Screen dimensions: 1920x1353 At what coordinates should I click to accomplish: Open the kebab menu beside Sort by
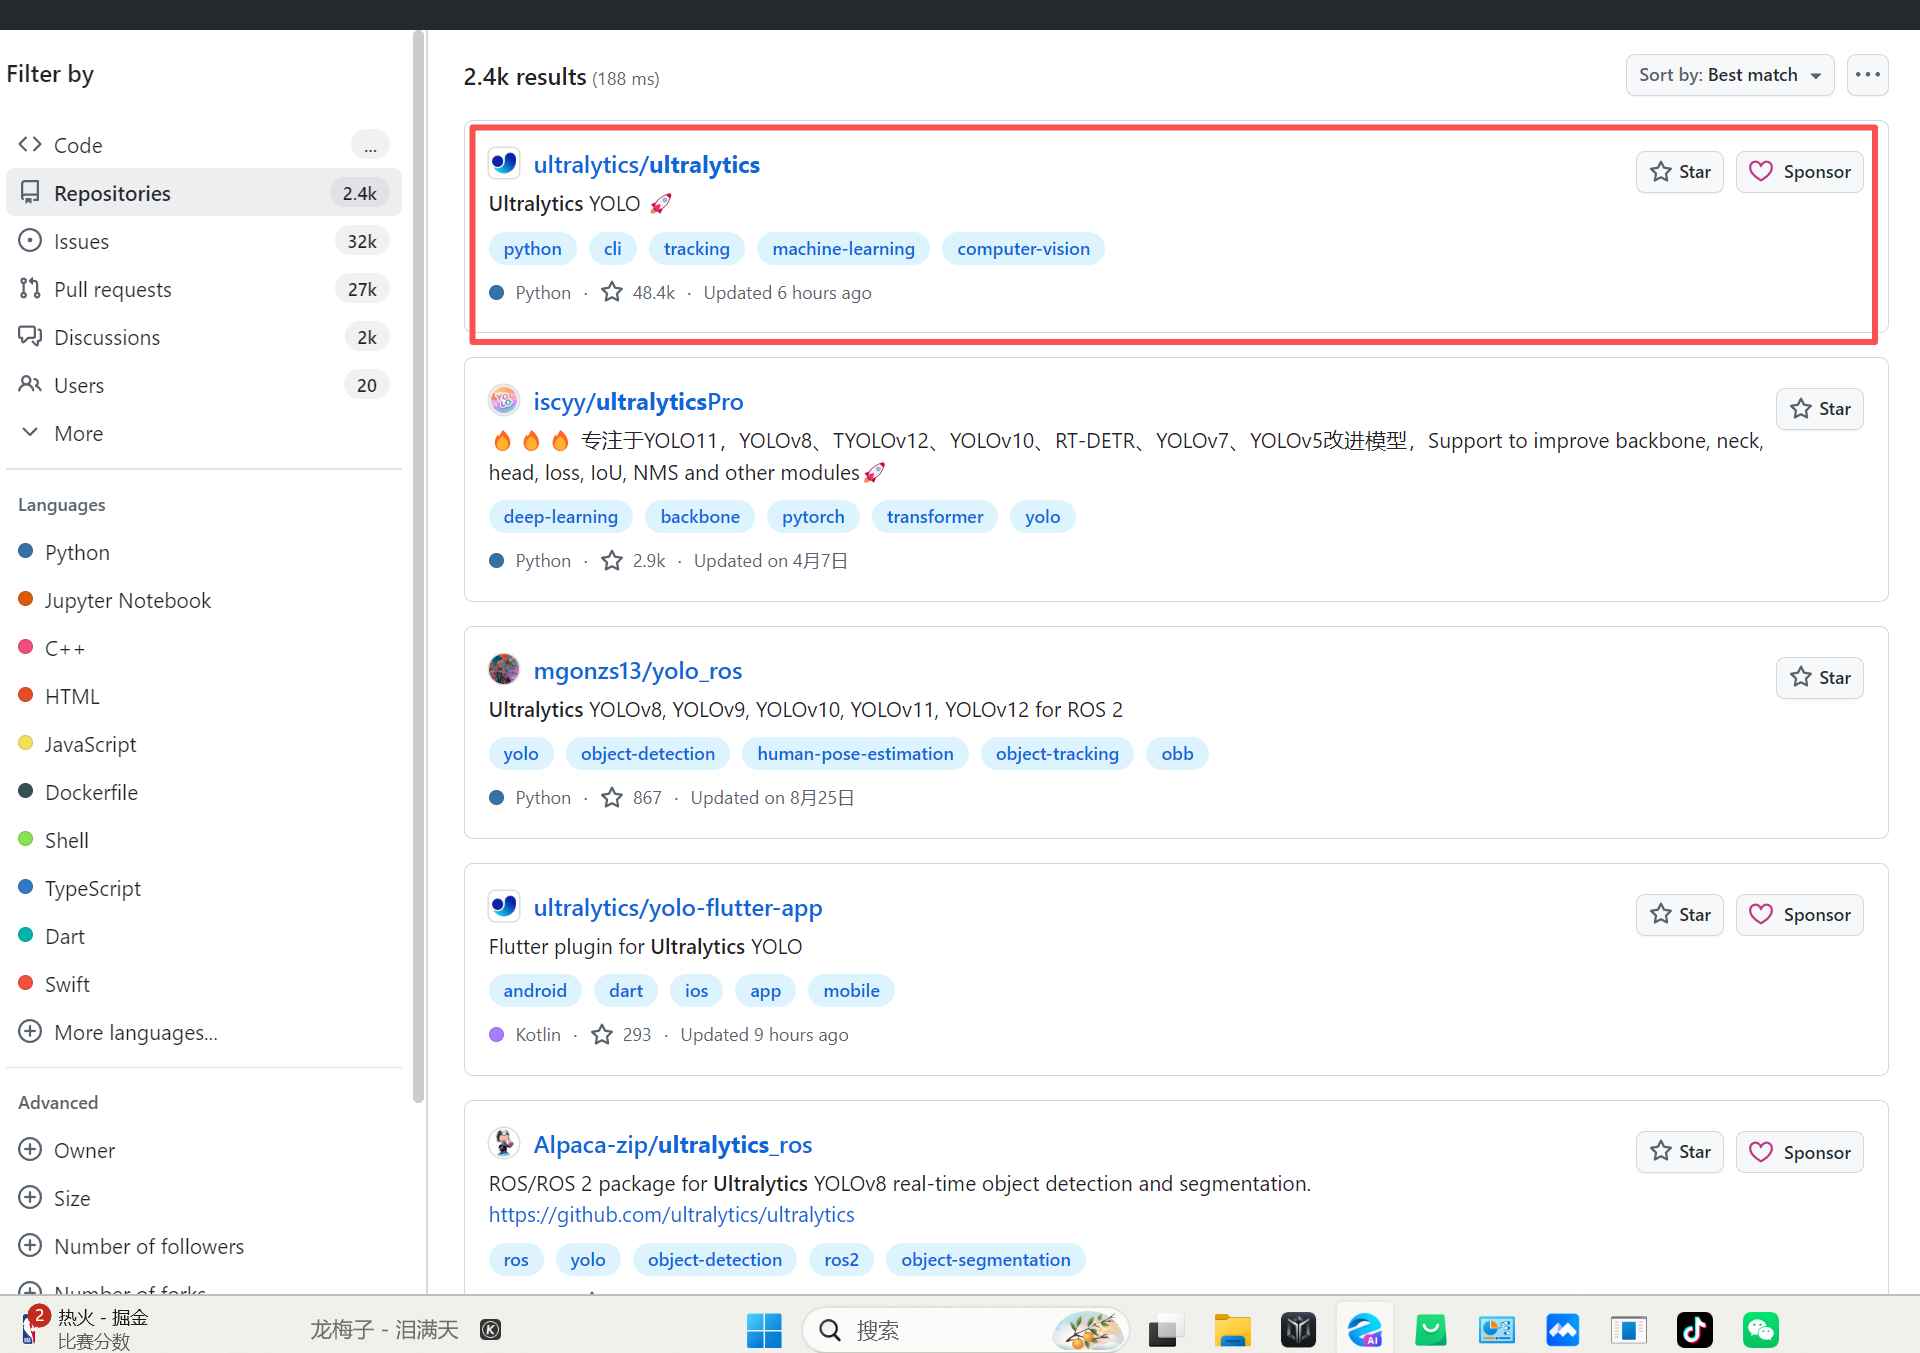click(x=1868, y=74)
